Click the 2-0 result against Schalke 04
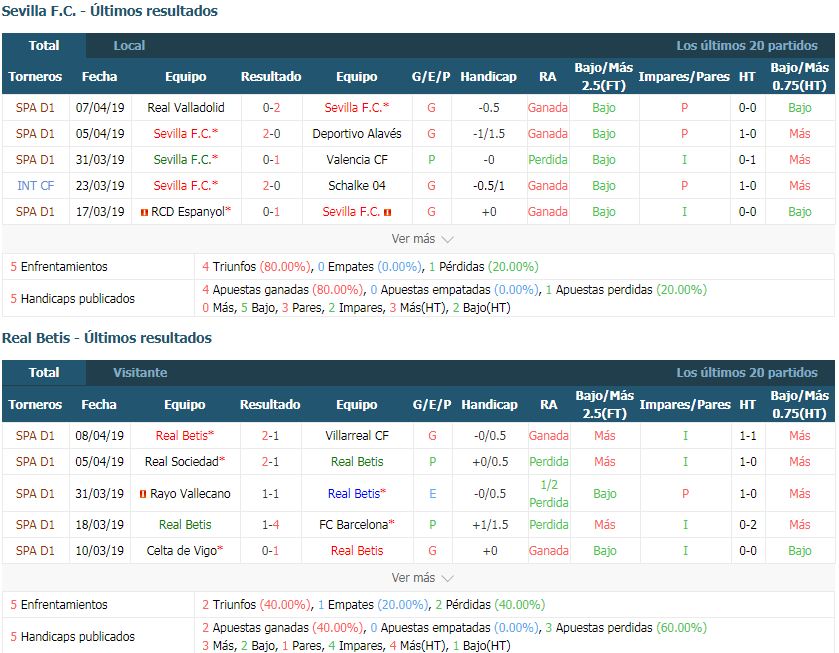The height and width of the screenshot is (653, 839). point(271,186)
